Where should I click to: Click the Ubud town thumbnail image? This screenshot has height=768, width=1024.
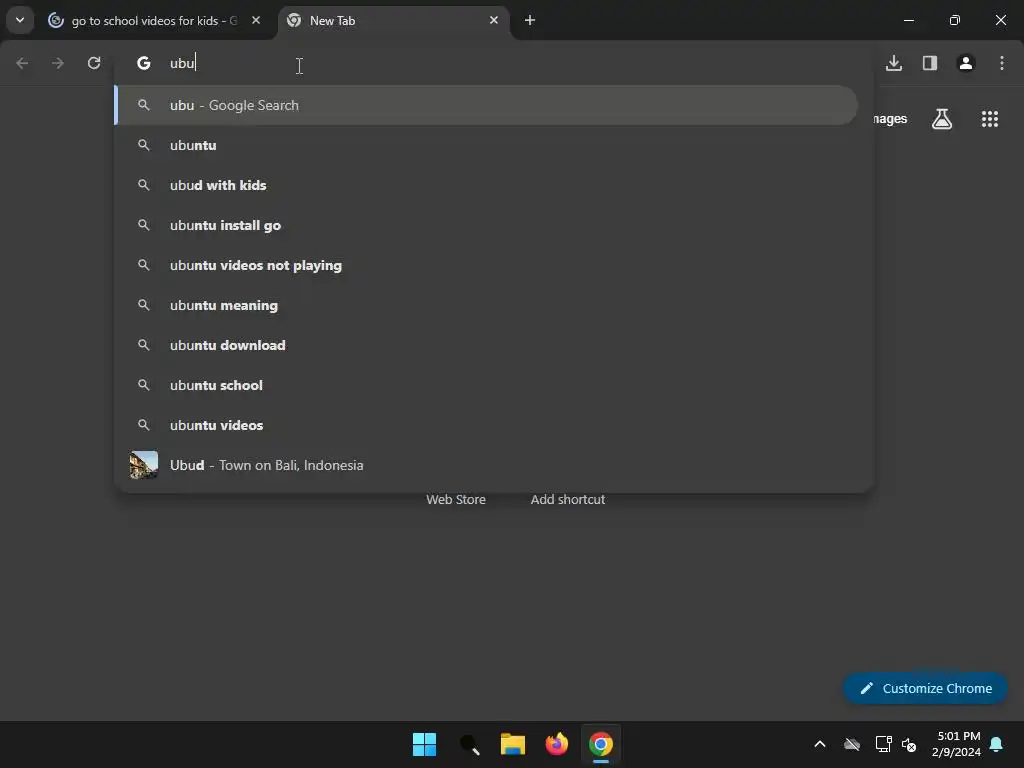pos(144,465)
